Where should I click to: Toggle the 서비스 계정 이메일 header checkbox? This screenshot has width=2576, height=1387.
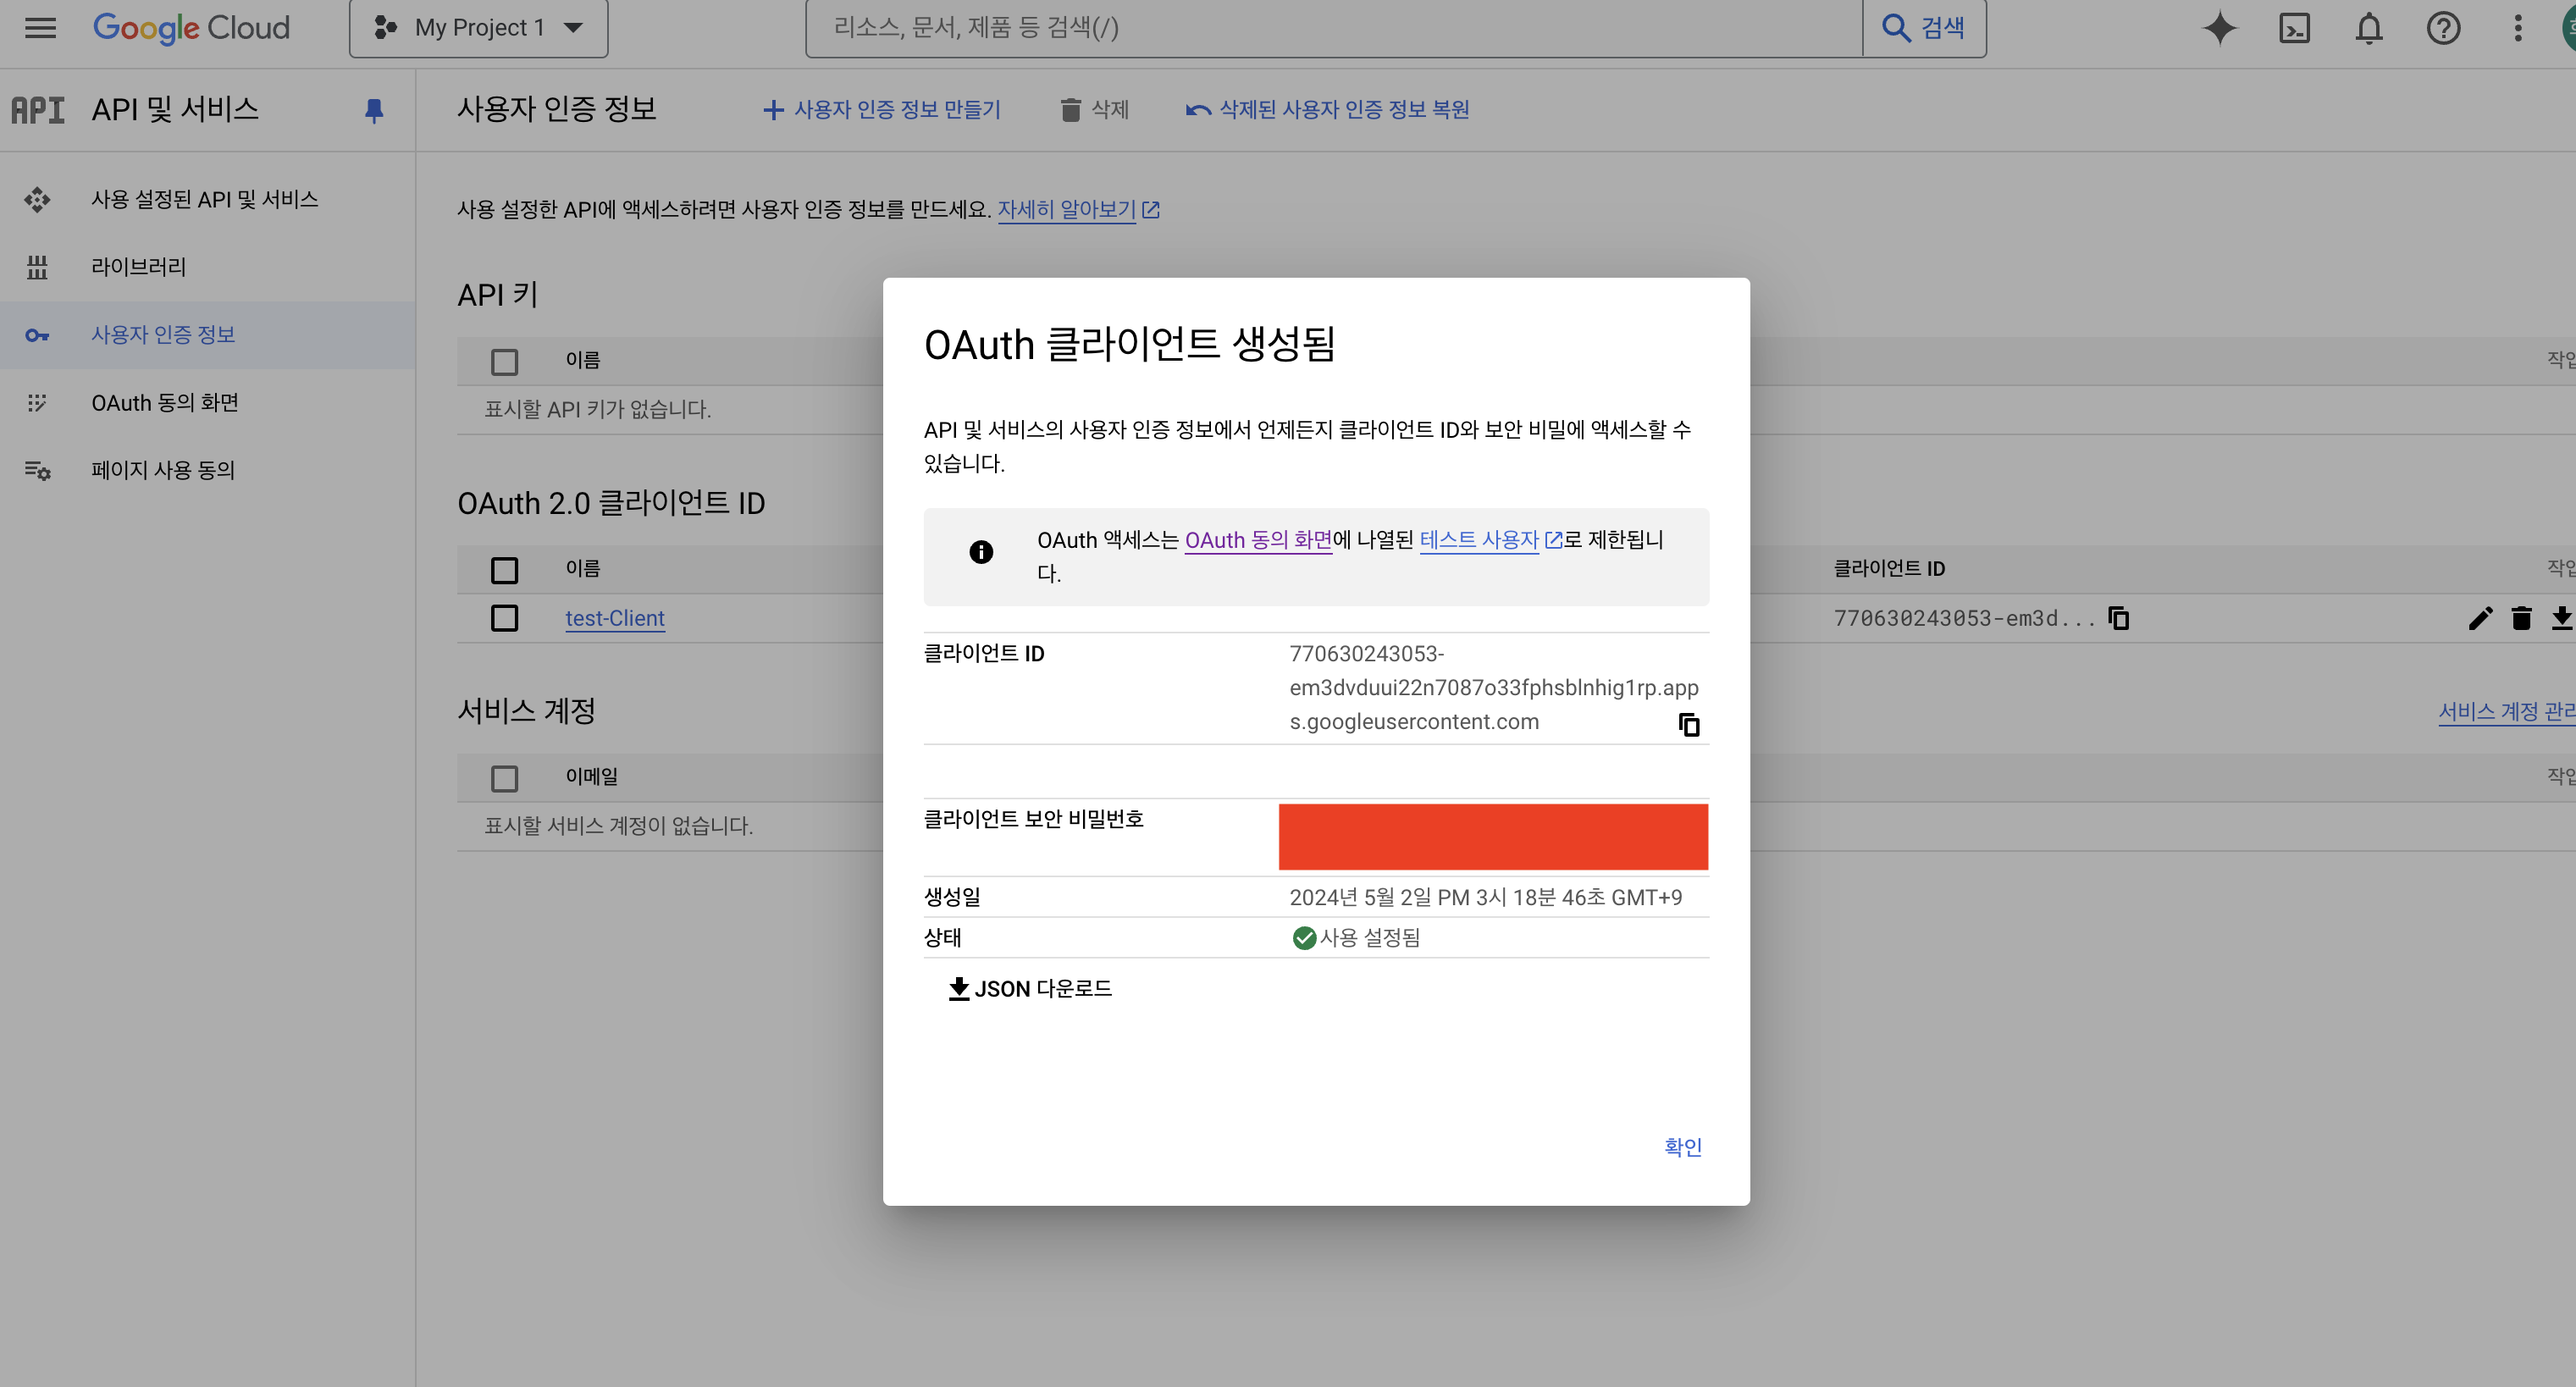(504, 778)
